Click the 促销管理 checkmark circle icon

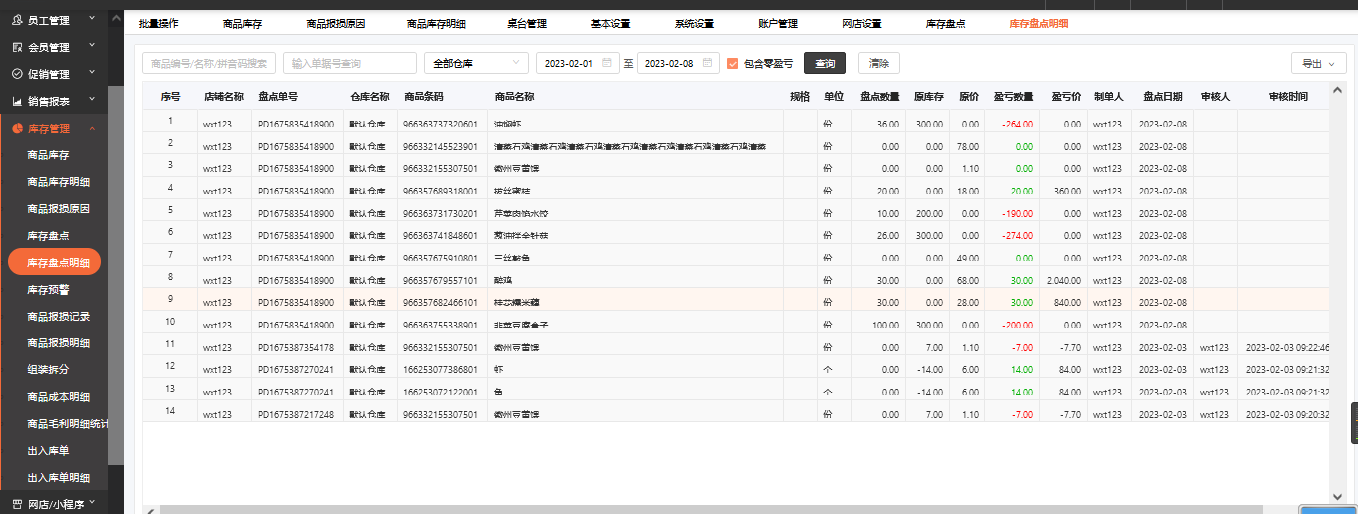[17, 74]
